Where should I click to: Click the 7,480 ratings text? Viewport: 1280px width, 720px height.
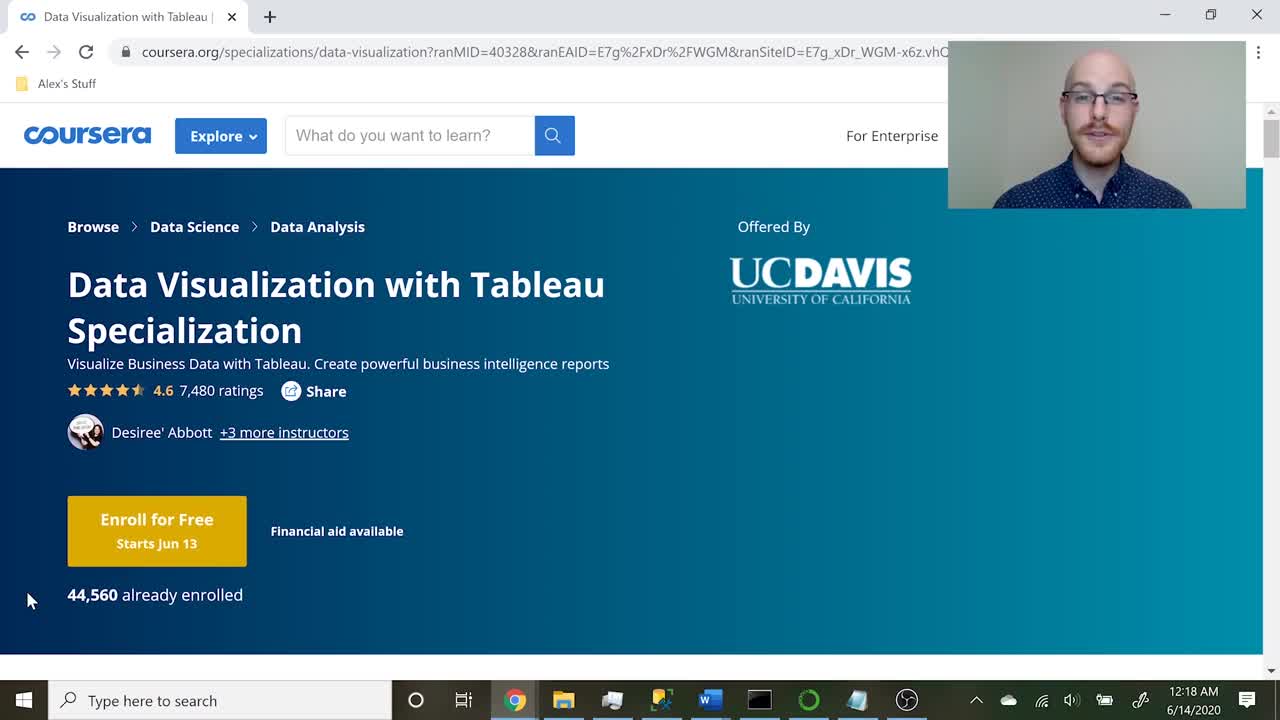pos(221,391)
